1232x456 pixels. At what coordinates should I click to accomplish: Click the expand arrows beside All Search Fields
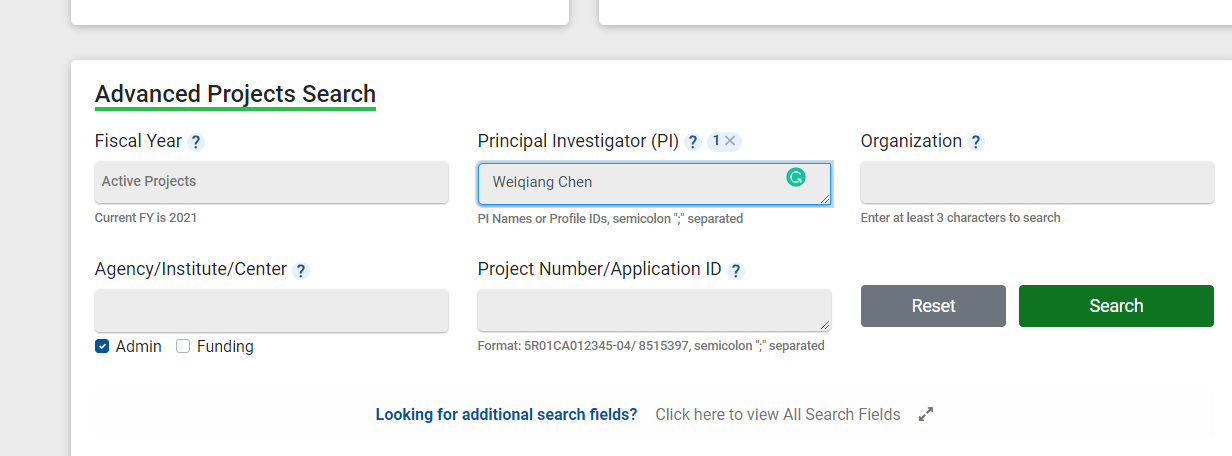(x=926, y=414)
